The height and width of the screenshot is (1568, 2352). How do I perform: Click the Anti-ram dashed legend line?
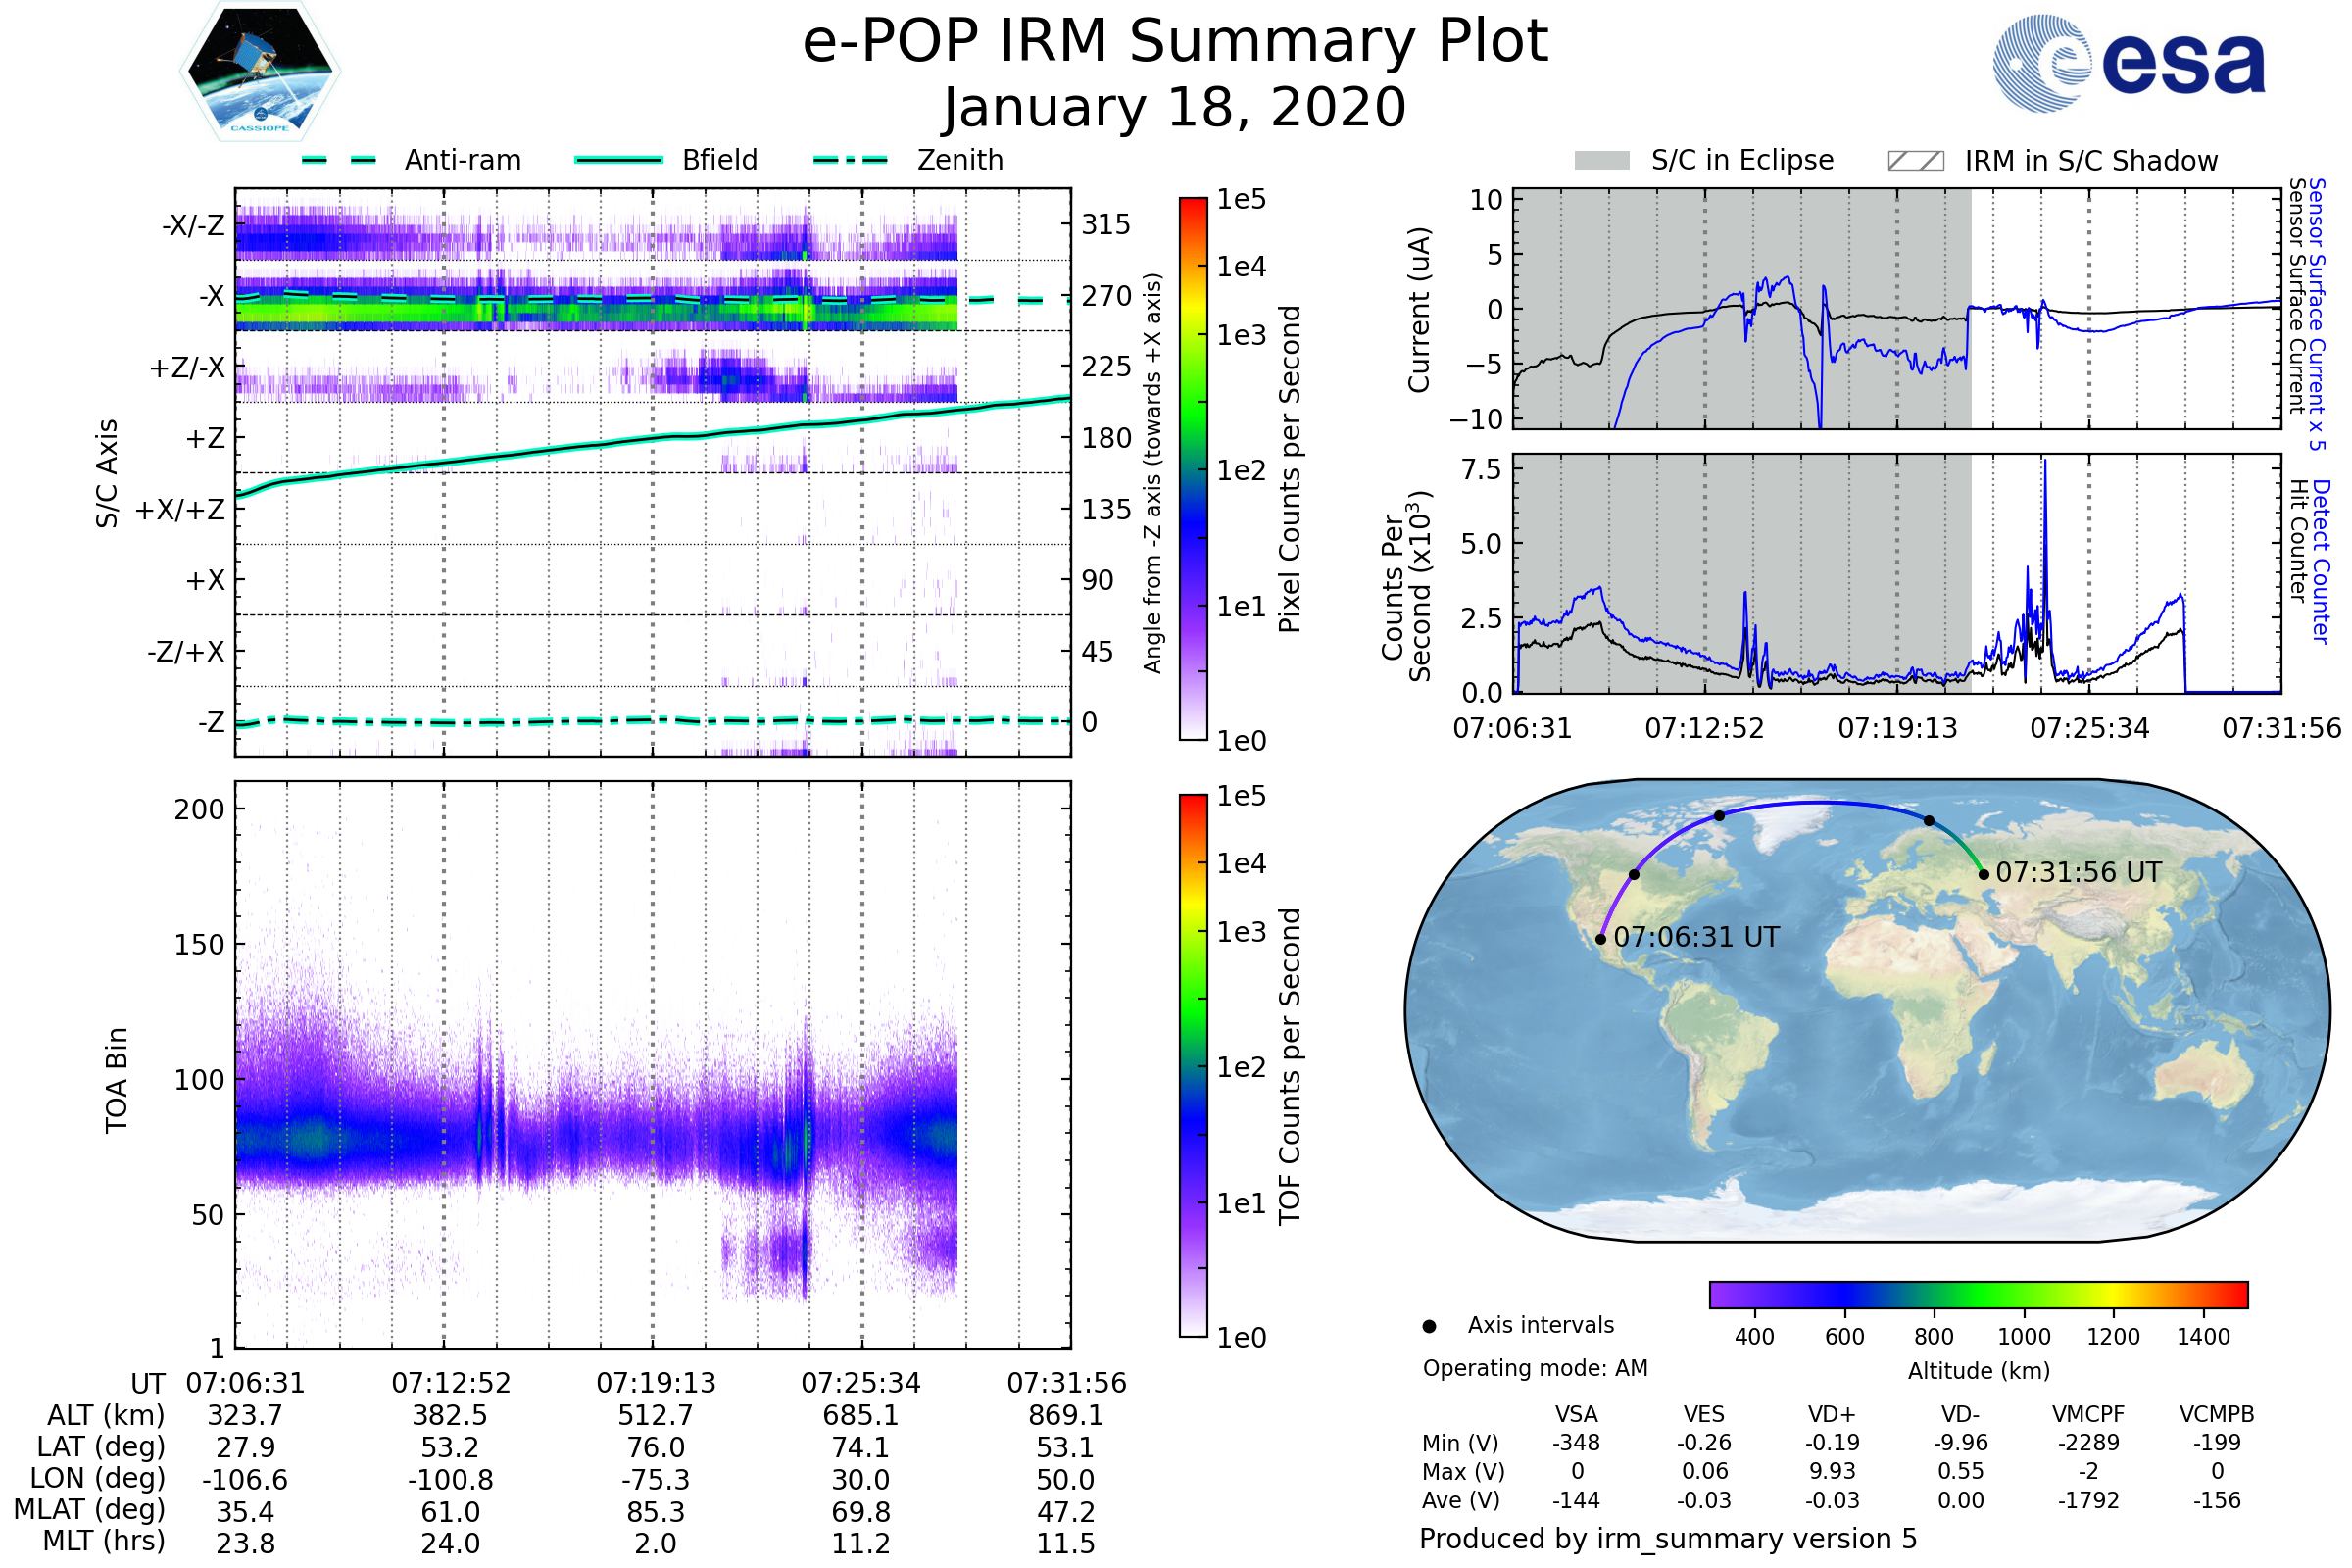(x=339, y=160)
